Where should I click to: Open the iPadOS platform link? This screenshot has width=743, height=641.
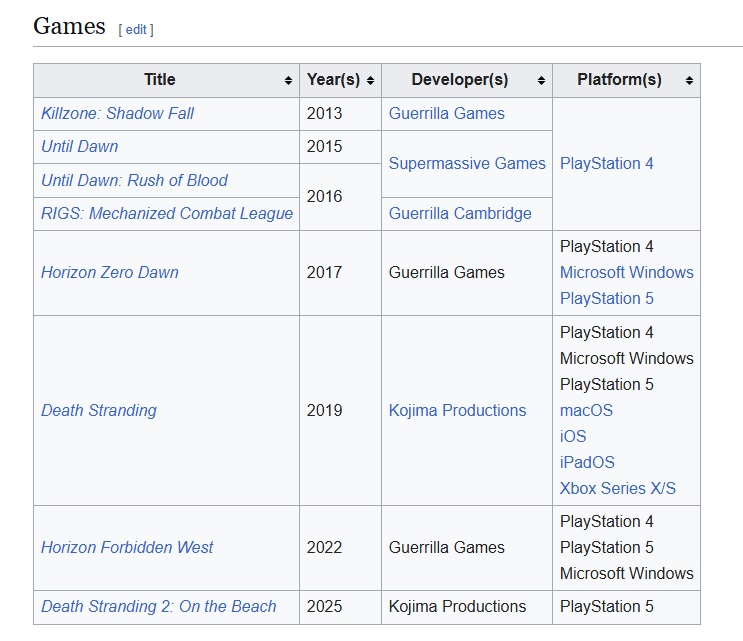pyautogui.click(x=587, y=462)
